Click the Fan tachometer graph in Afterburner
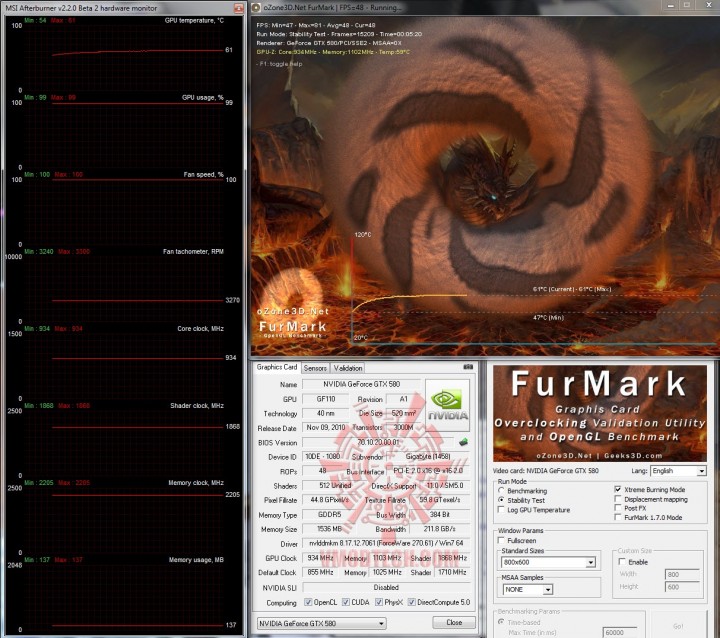Screen dimensions: 720x638 [x=124, y=286]
